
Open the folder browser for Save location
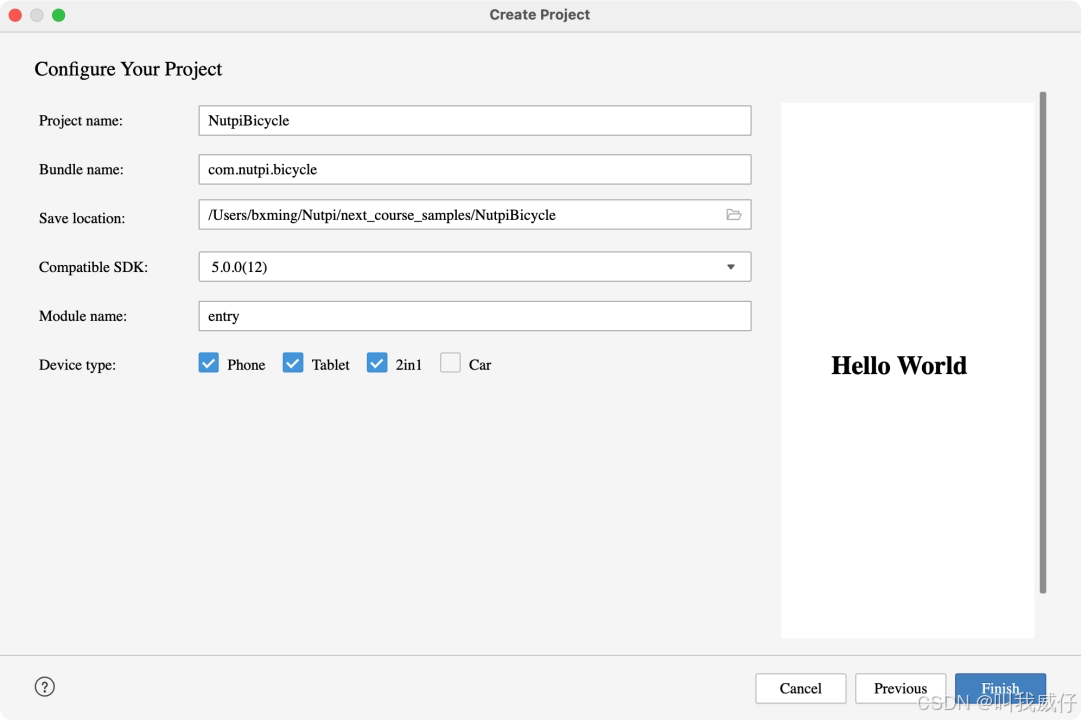(x=734, y=214)
